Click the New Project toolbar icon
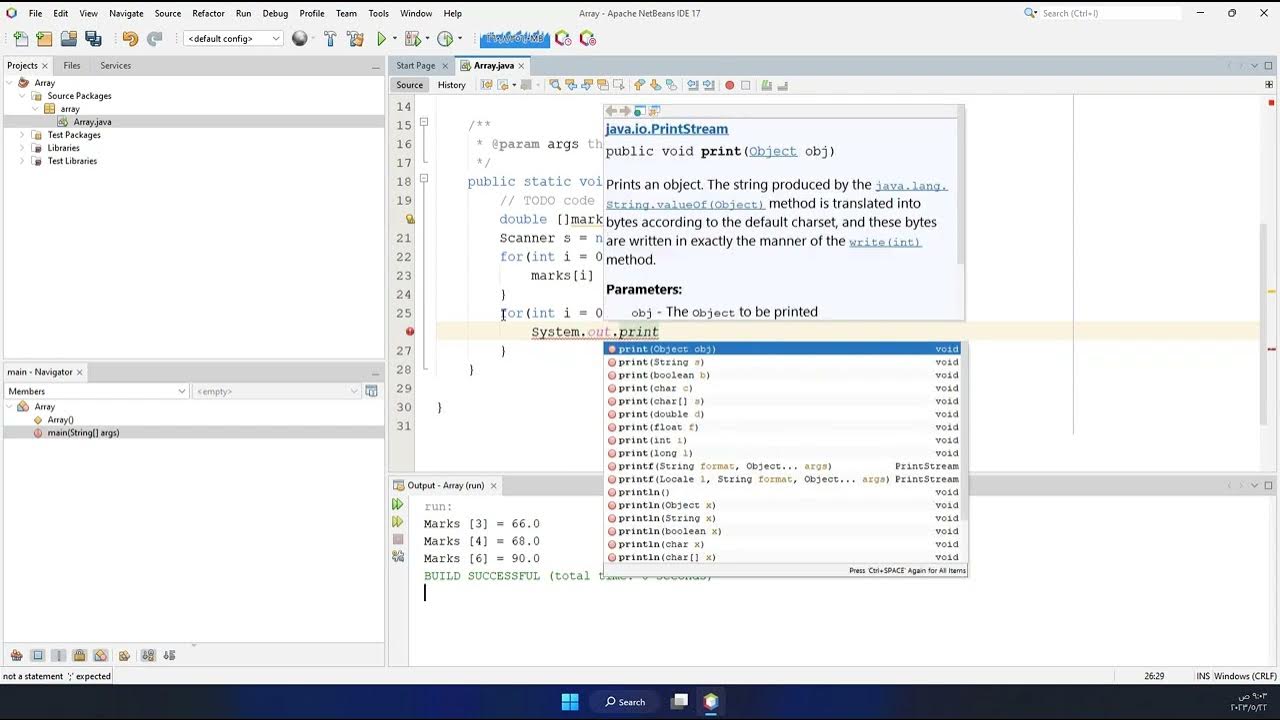 44,38
